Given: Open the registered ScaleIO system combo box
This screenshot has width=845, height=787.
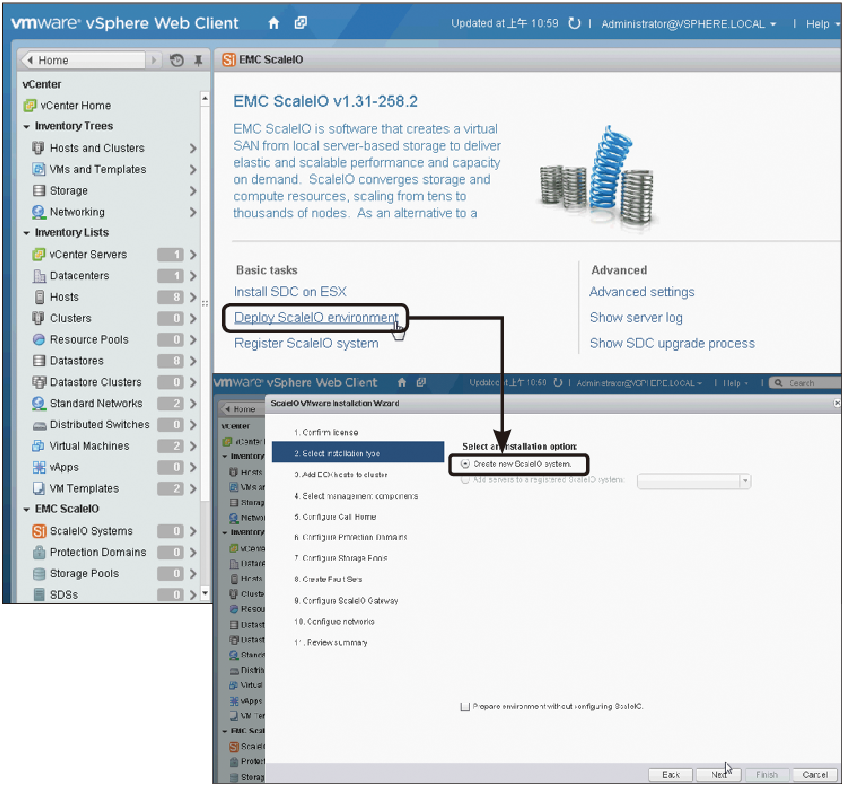Looking at the screenshot, I should (694, 481).
